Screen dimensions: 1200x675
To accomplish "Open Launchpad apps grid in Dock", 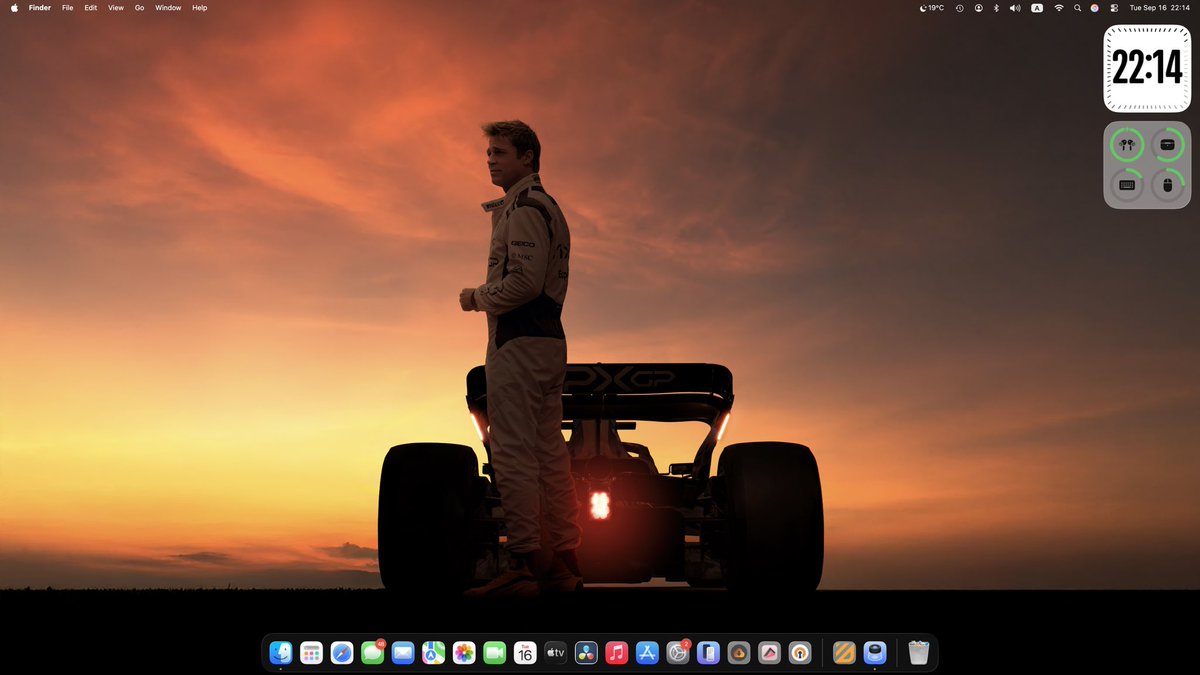I will click(x=311, y=653).
